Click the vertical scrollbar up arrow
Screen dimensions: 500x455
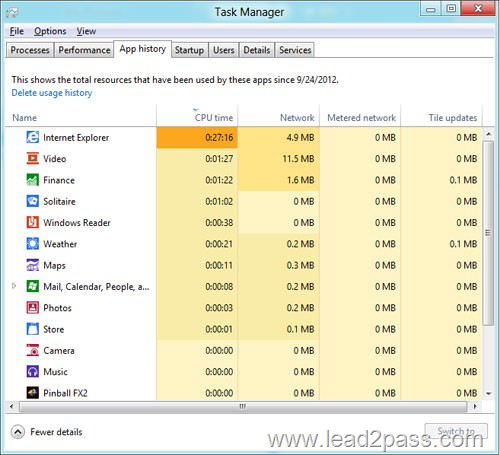pos(489,134)
